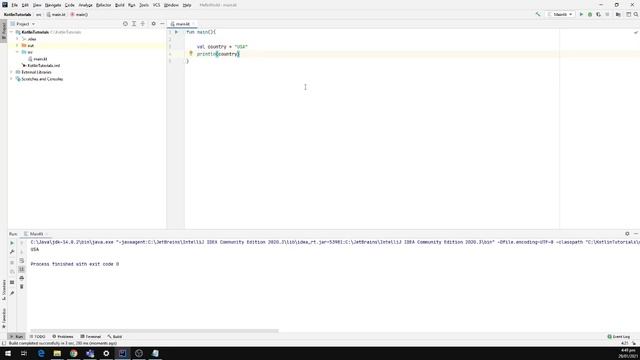Print the Run console output
640x360 pixels.
click(22, 278)
